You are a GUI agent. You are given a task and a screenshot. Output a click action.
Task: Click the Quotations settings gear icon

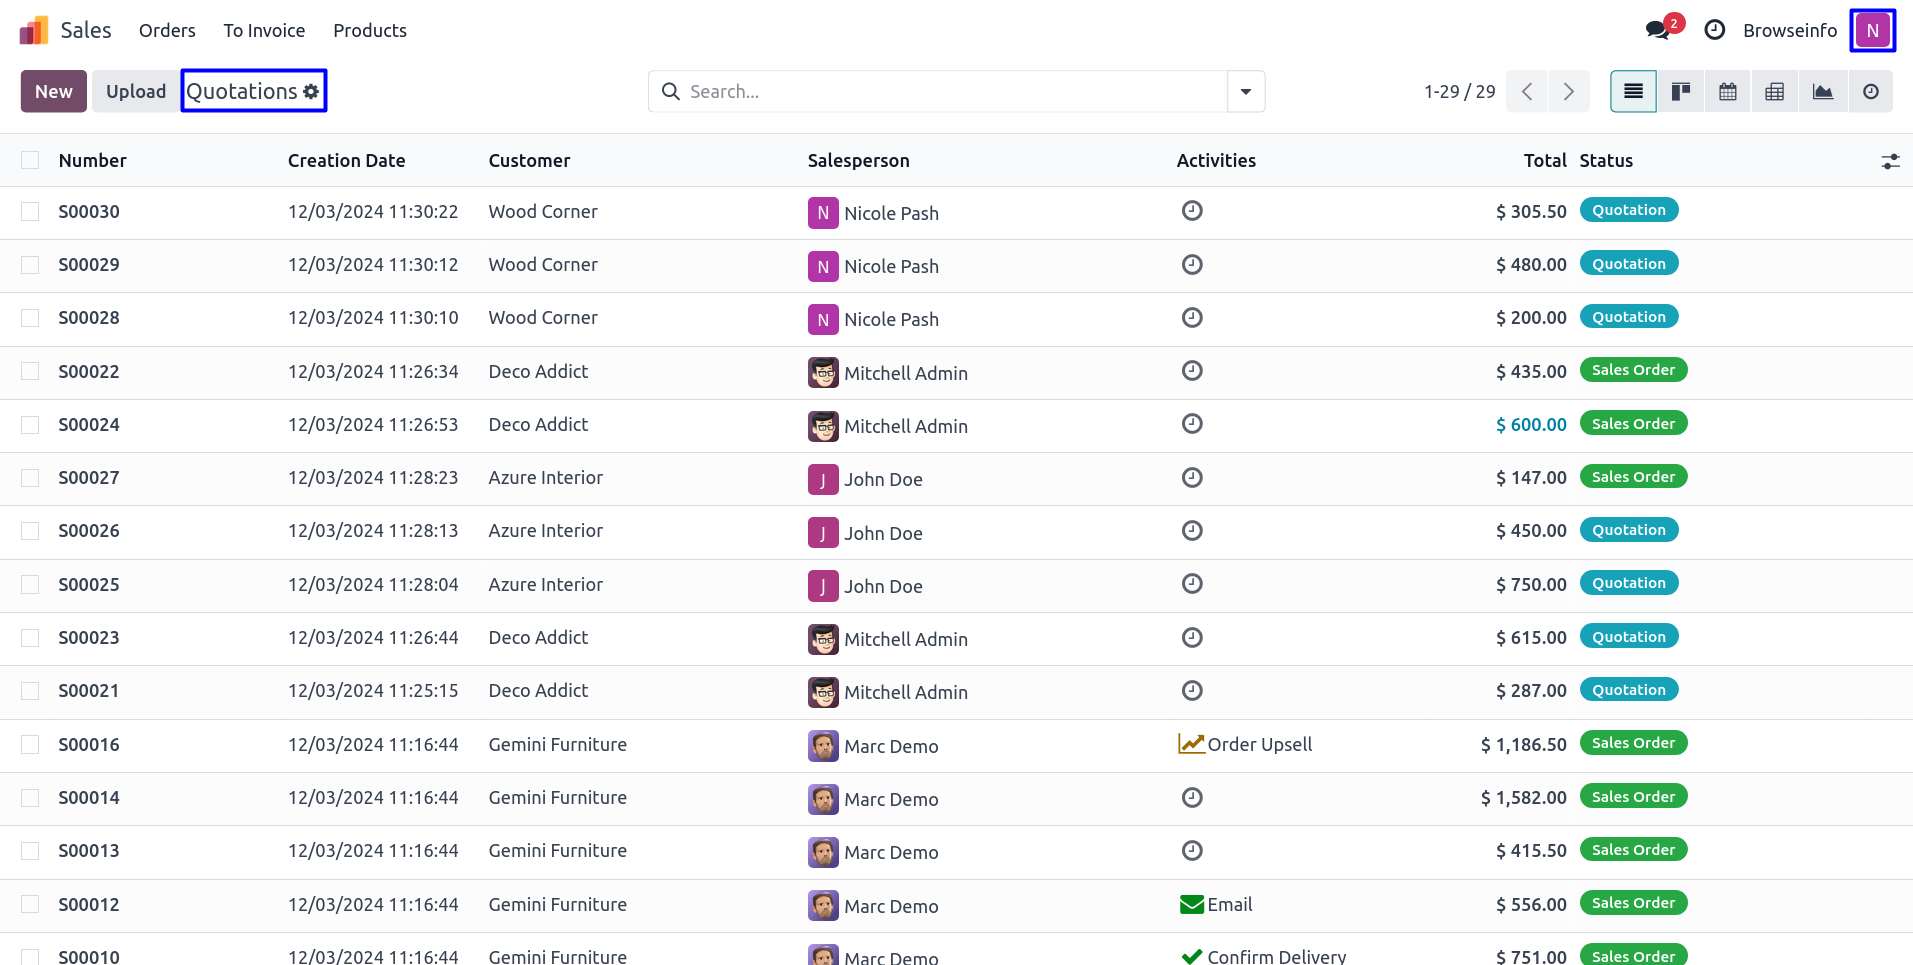pos(311,92)
